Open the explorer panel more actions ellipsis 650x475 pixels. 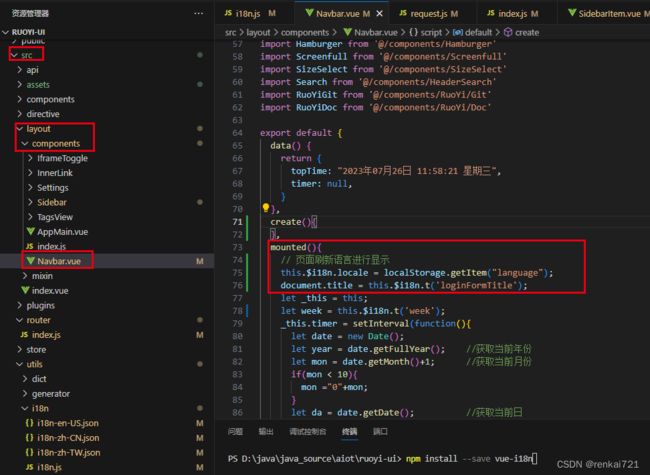point(198,14)
